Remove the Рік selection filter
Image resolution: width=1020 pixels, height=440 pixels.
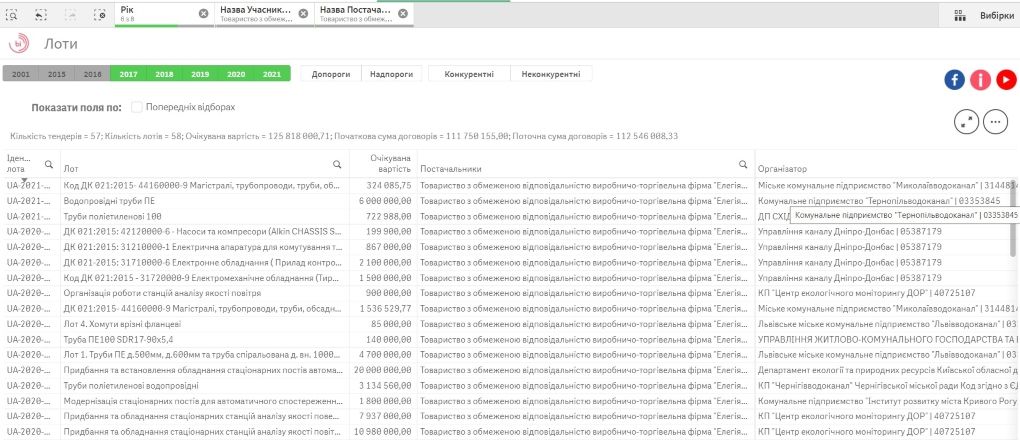click(x=204, y=14)
